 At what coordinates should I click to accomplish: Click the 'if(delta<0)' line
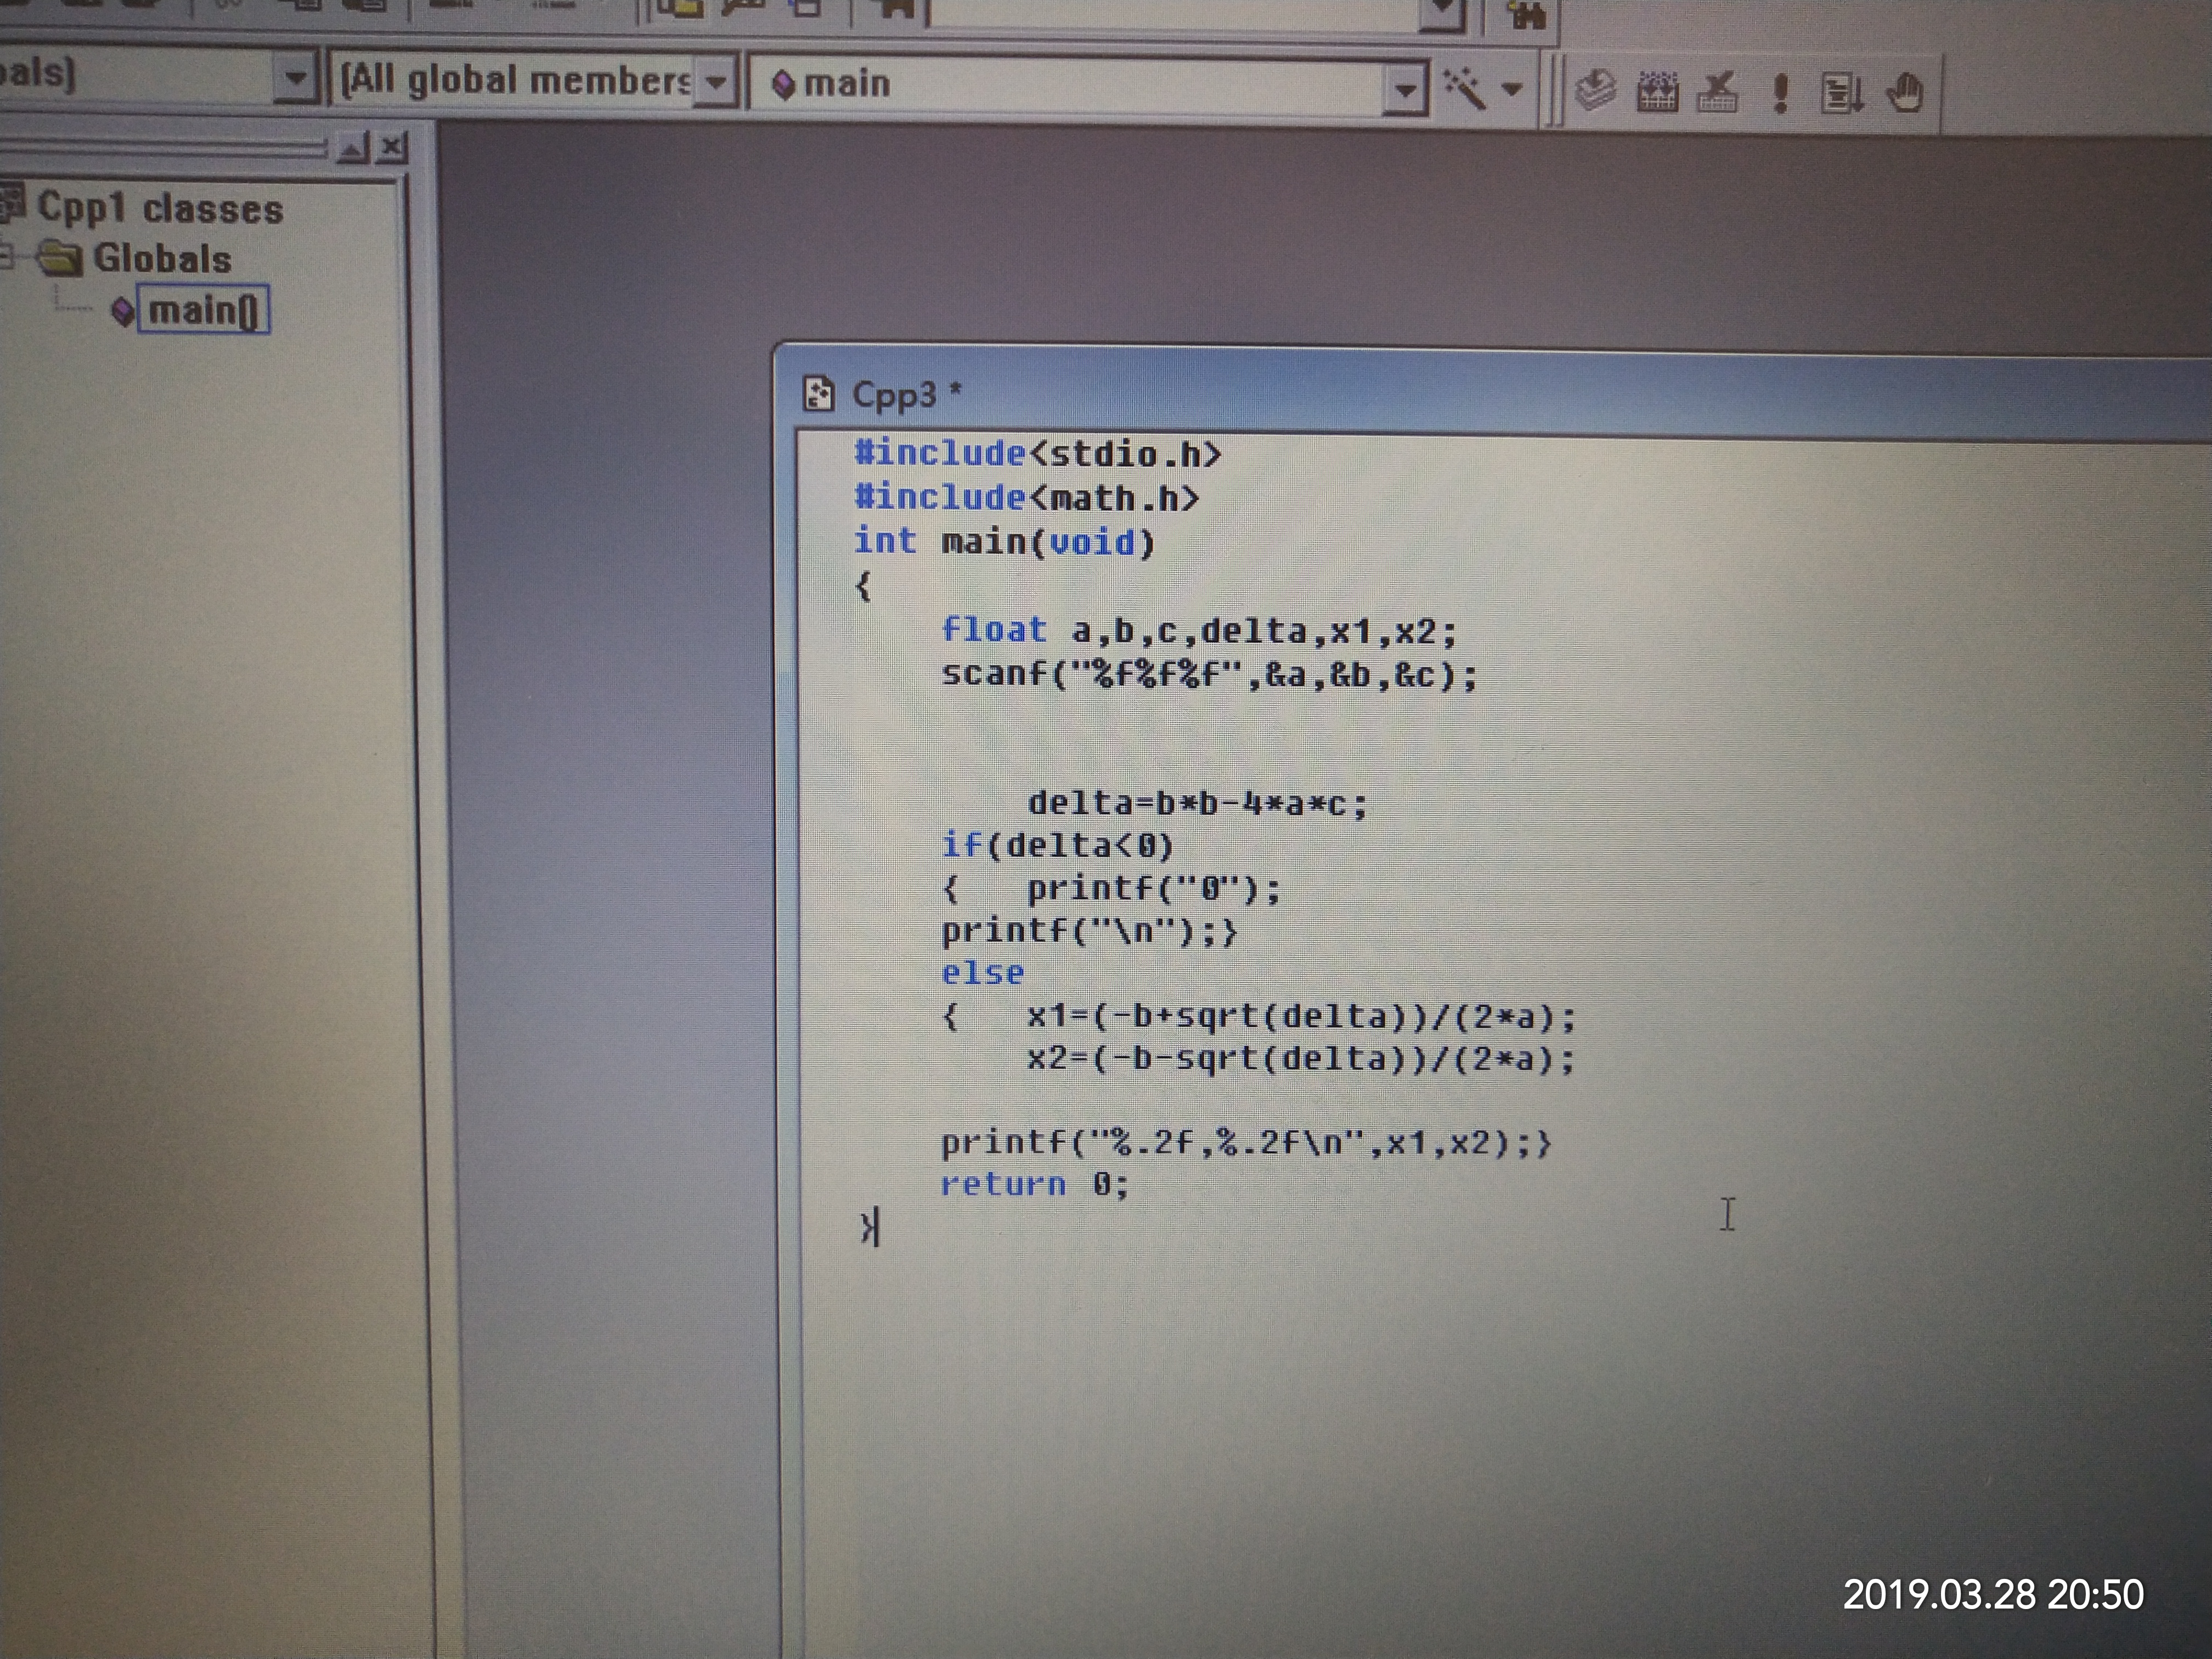pos(1057,846)
